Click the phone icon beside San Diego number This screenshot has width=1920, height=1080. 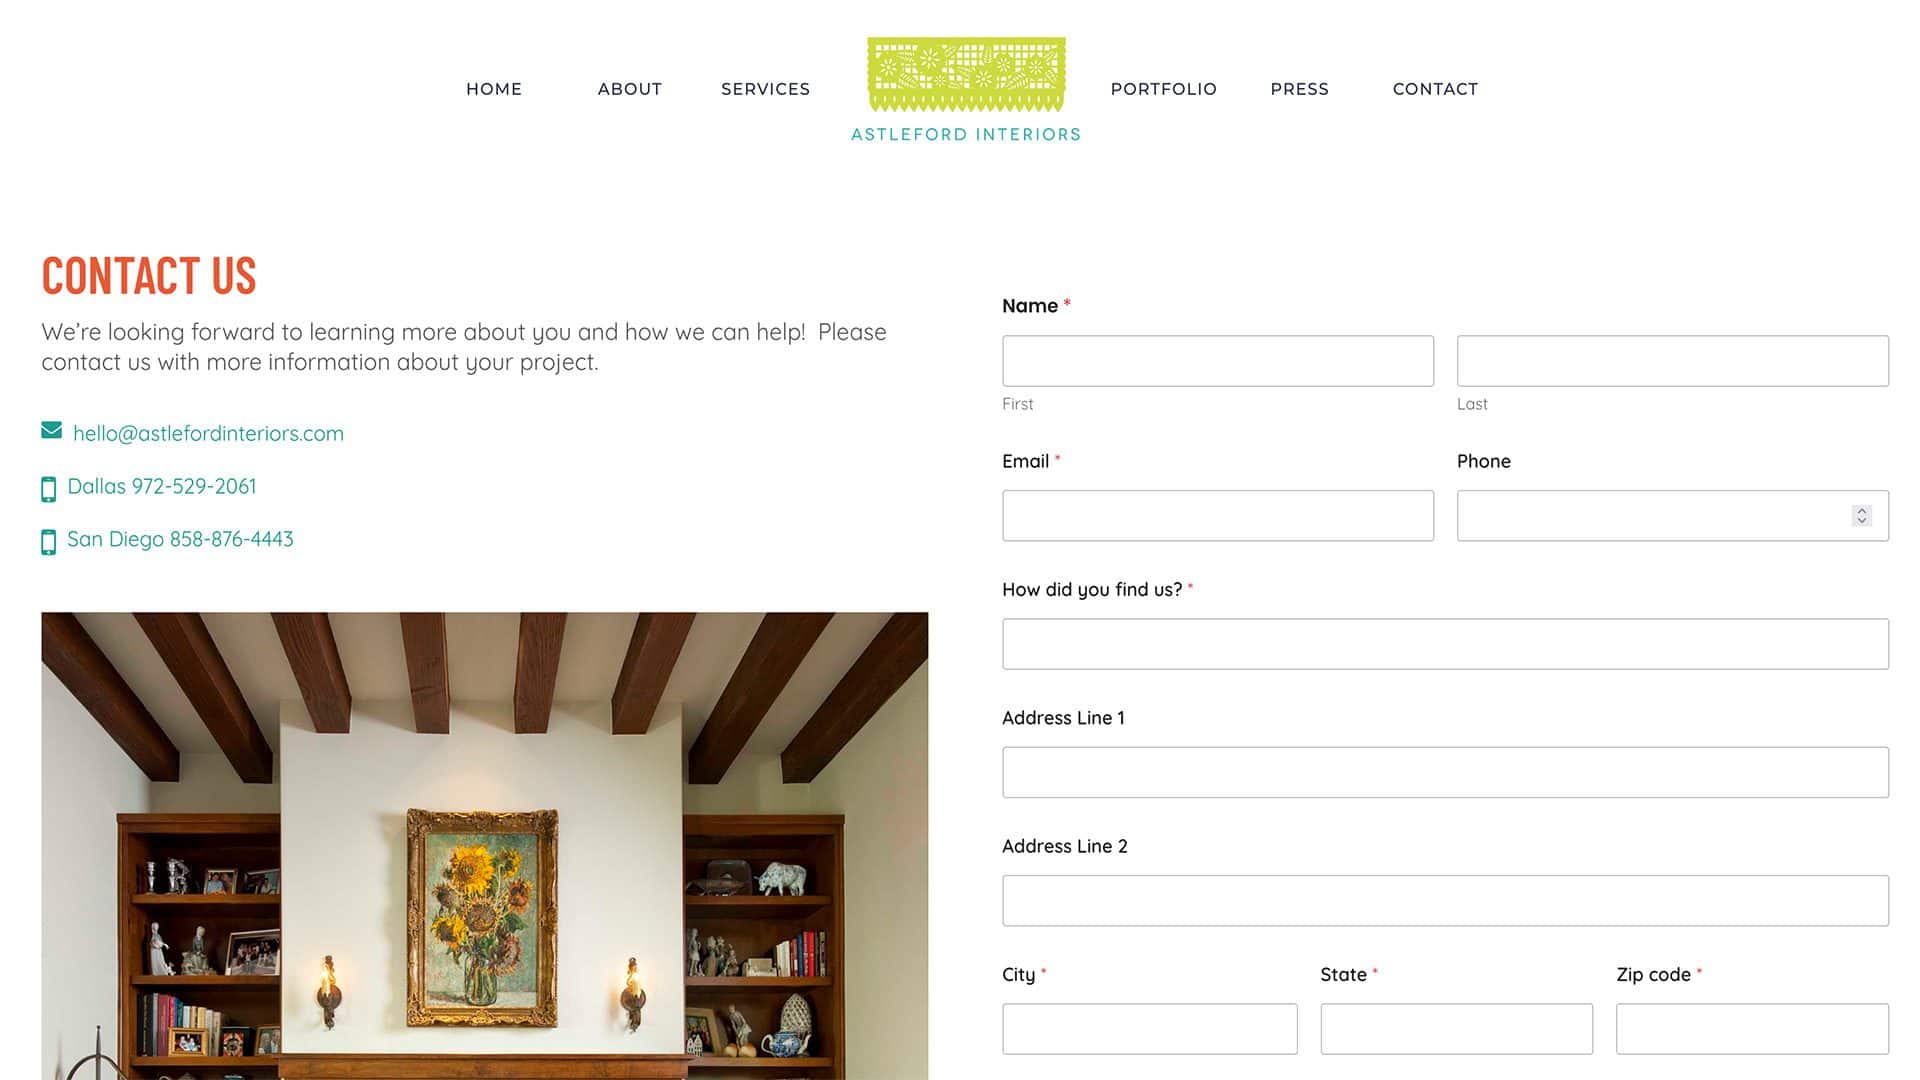(x=48, y=542)
